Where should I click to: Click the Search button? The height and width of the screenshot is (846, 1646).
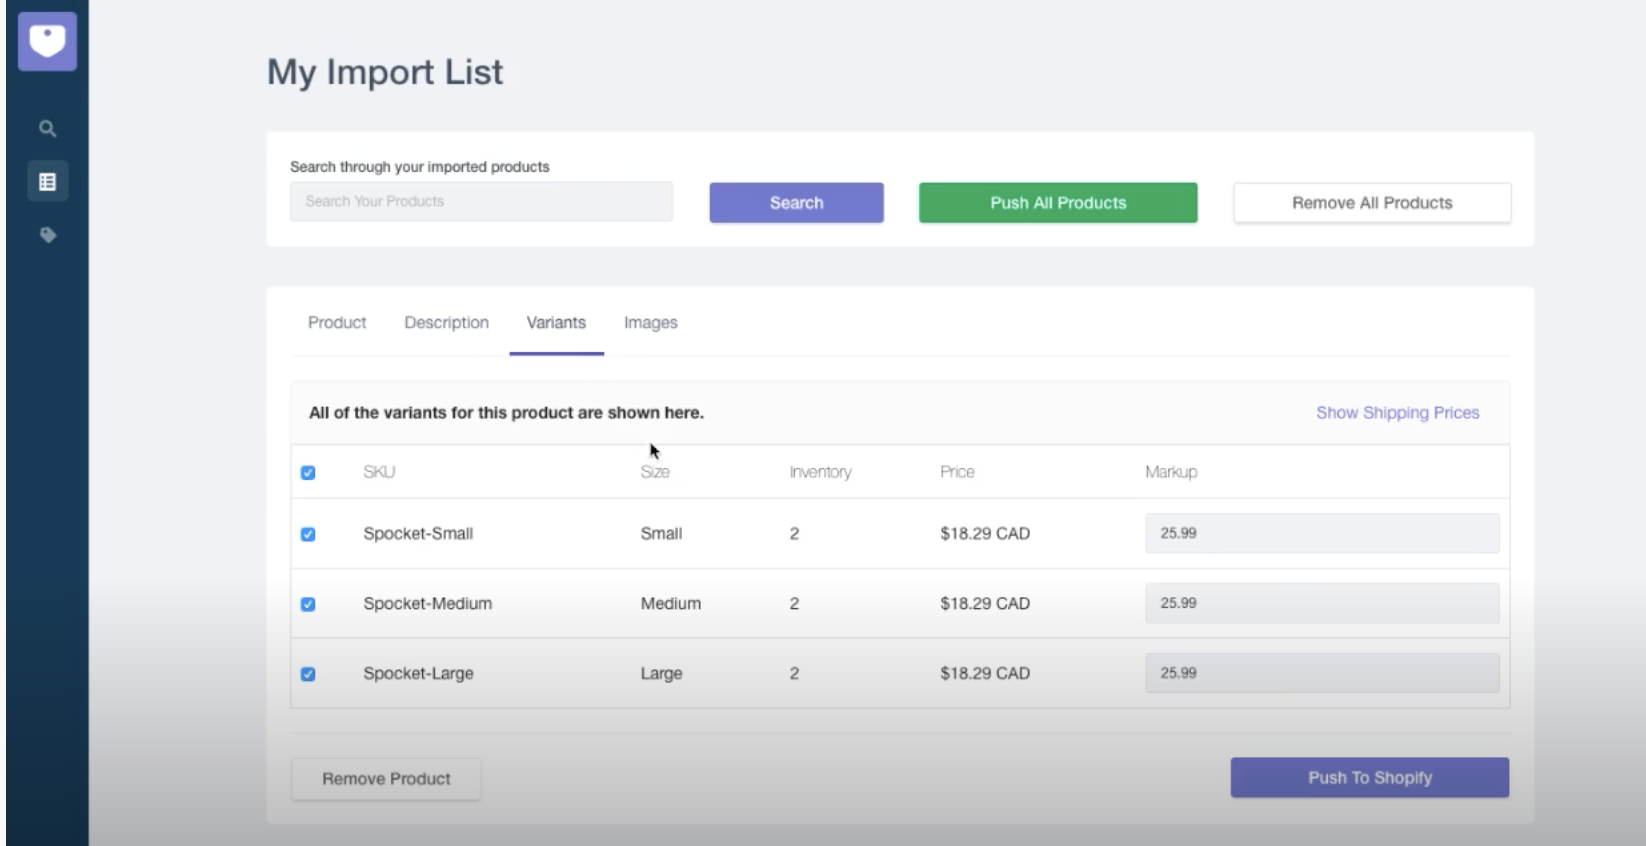click(796, 203)
